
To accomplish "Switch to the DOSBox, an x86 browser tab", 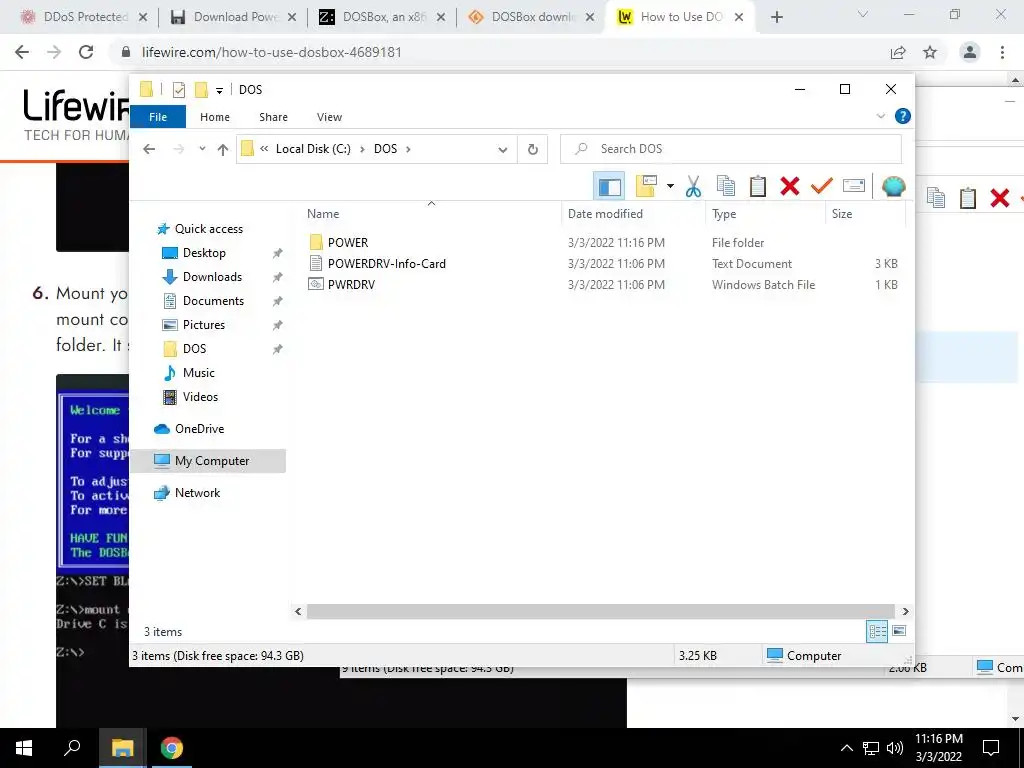I will 382,17.
